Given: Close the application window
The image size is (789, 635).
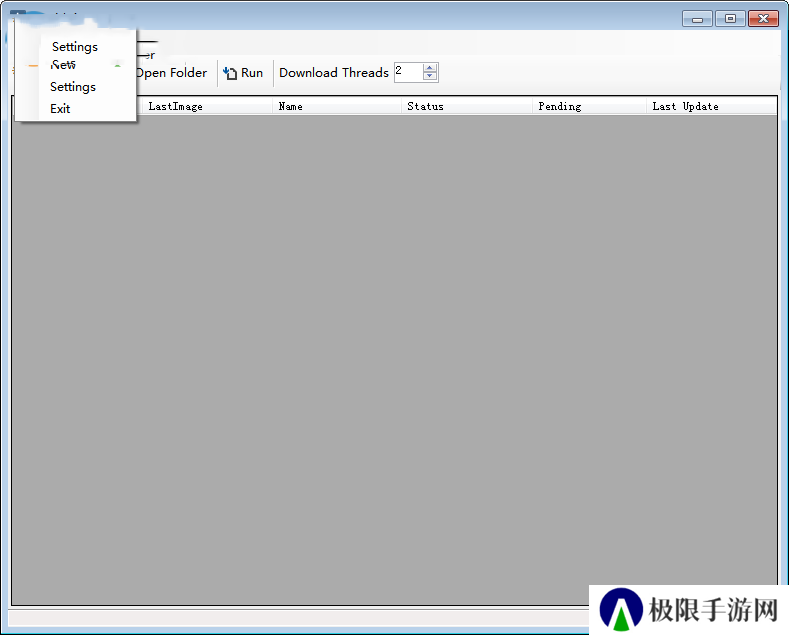Looking at the screenshot, I should tap(763, 19).
